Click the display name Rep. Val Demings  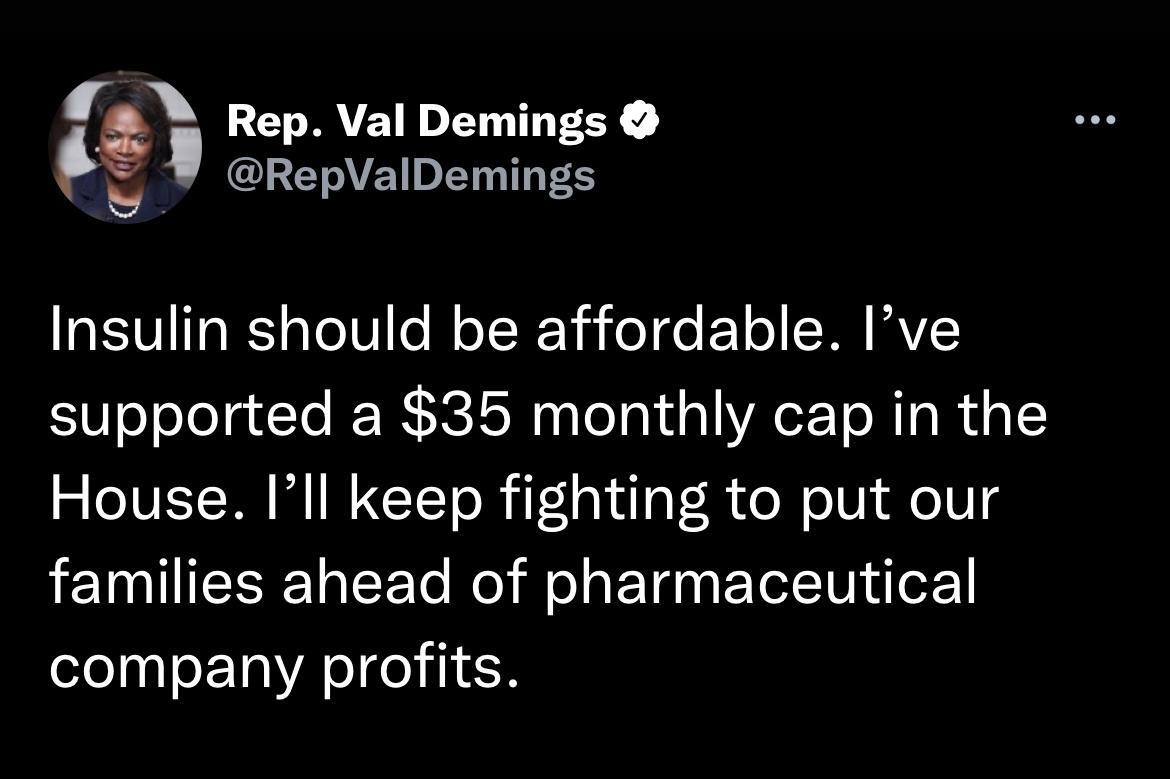[416, 120]
